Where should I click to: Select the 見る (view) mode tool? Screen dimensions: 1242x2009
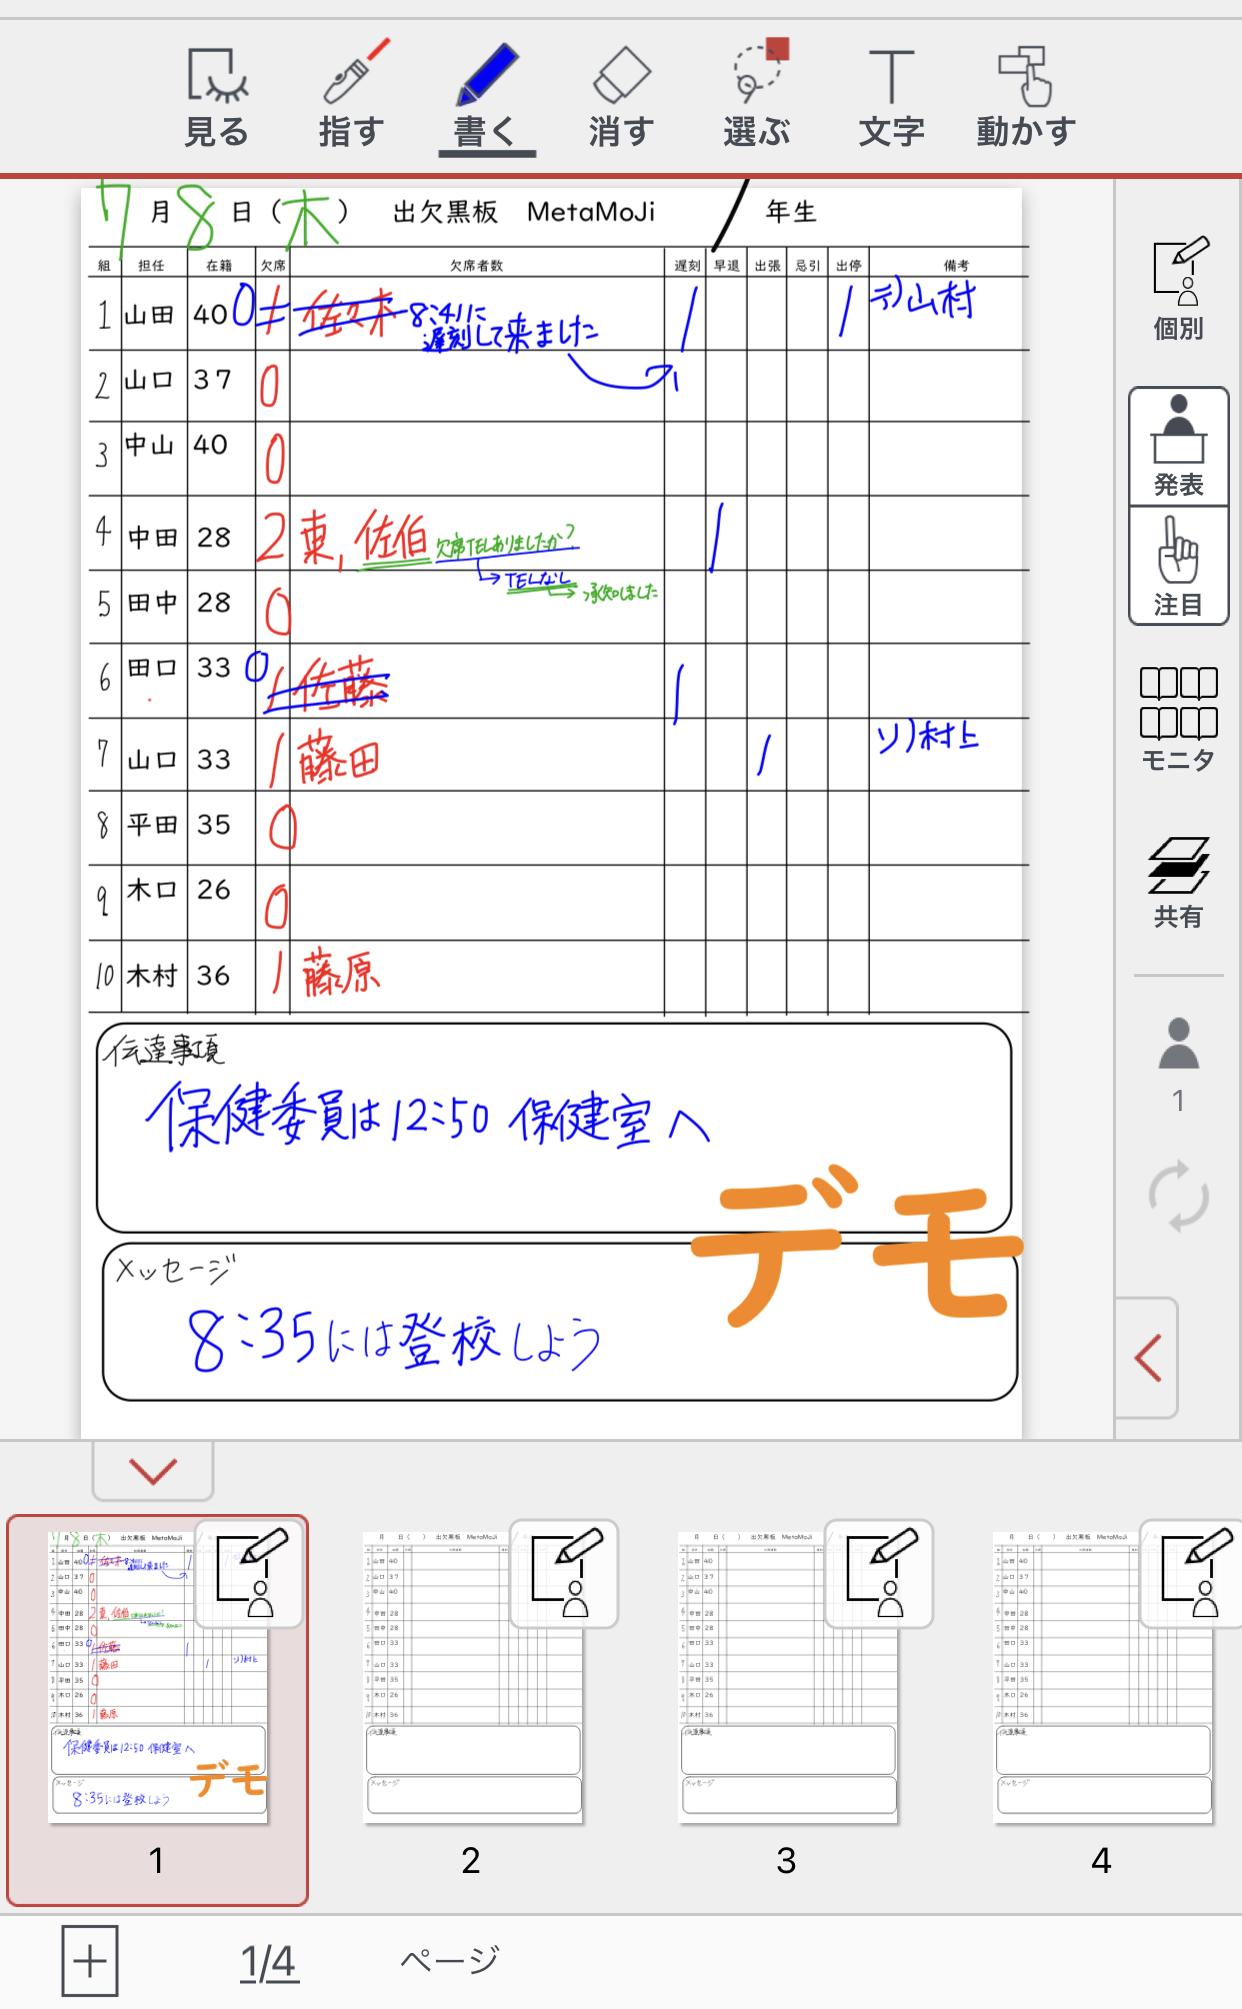217,98
